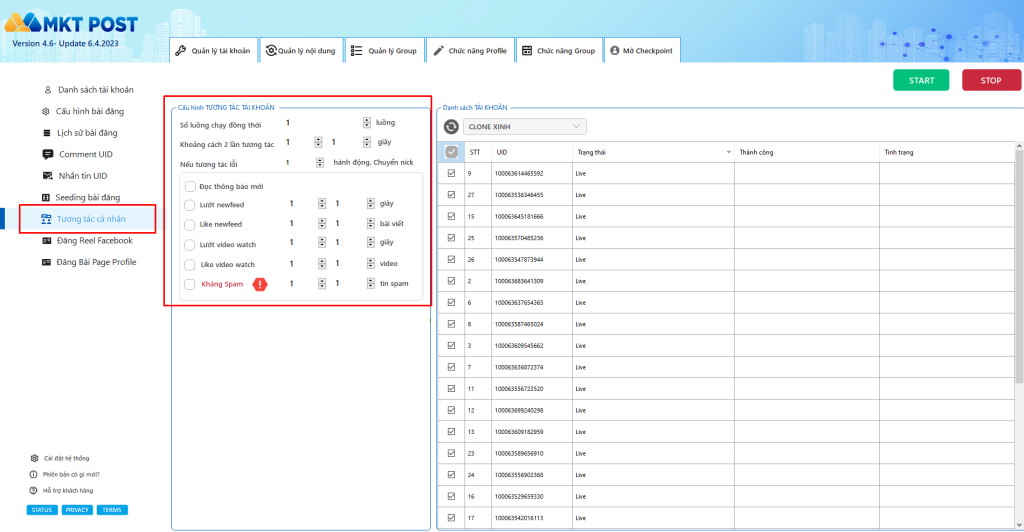The width and height of the screenshot is (1024, 532).
Task: Click the Lịch sử bài đăng list icon
Action: coord(46,133)
